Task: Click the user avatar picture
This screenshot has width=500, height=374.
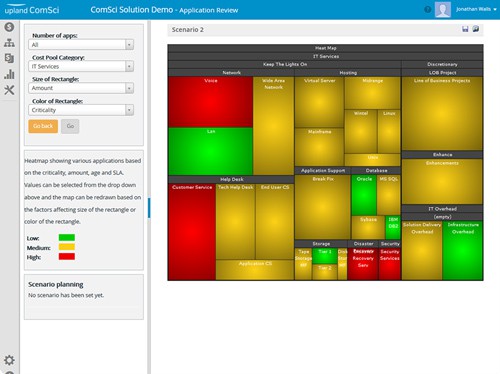Action: [x=443, y=10]
